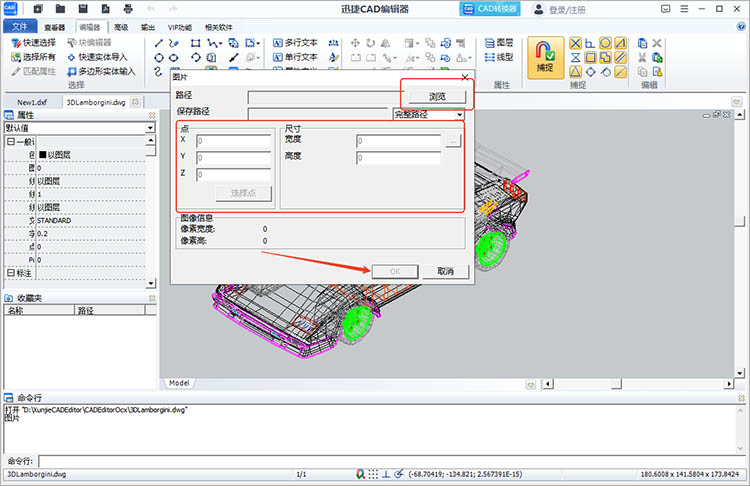Image resolution: width=750 pixels, height=486 pixels.
Task: Click the ortho mode icon in status bar
Action: coord(386,474)
